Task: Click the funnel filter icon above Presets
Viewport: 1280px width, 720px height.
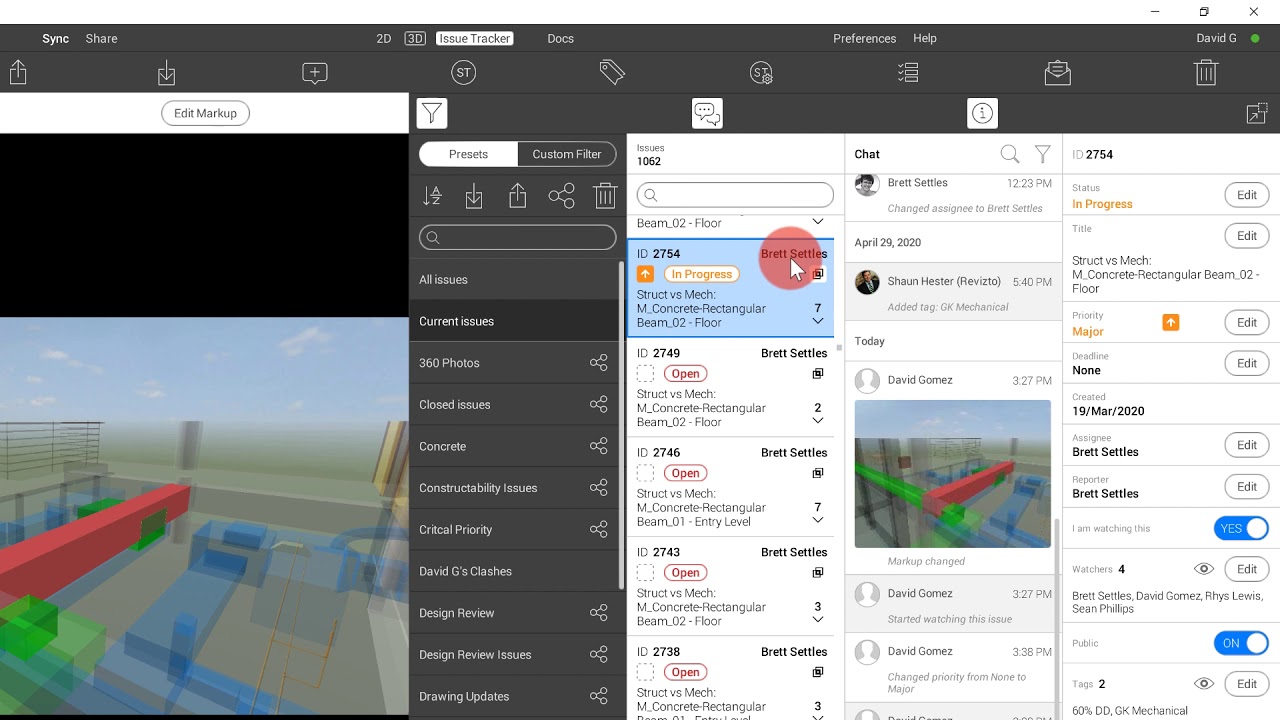Action: pyautogui.click(x=432, y=113)
